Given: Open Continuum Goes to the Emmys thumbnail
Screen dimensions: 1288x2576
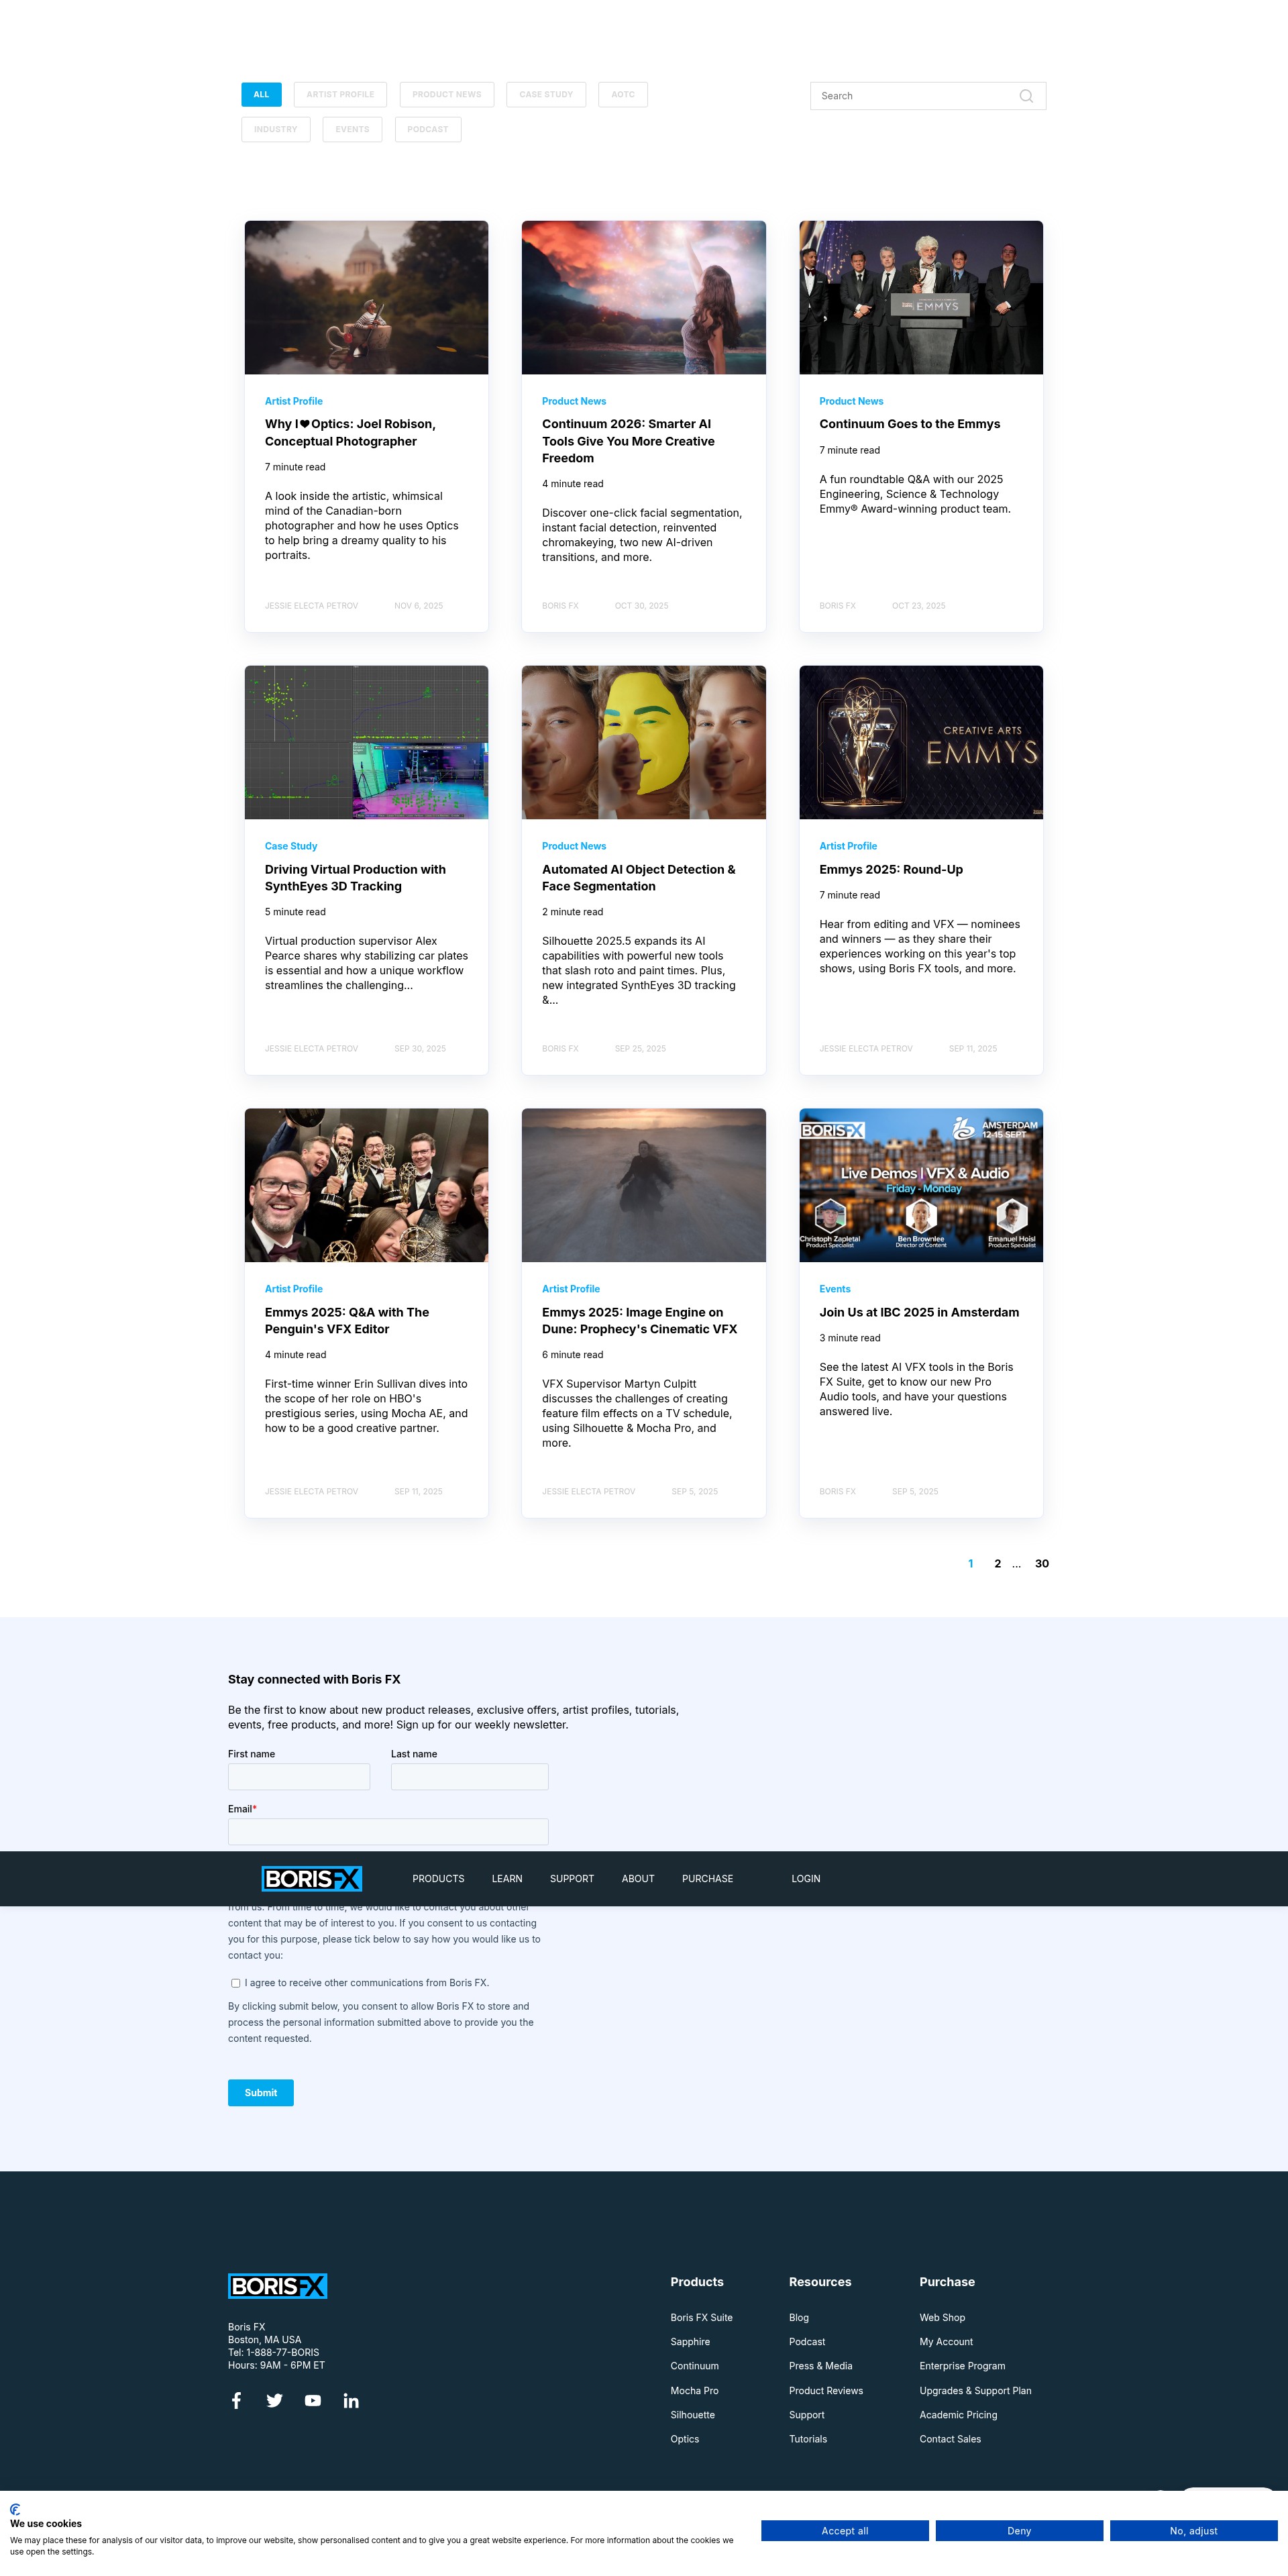Looking at the screenshot, I should [x=921, y=298].
